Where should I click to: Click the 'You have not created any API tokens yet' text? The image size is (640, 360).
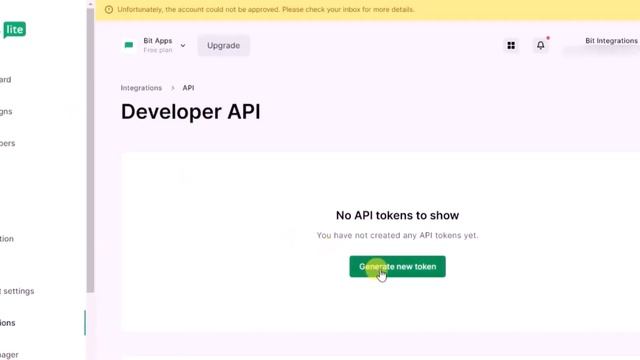(x=397, y=236)
